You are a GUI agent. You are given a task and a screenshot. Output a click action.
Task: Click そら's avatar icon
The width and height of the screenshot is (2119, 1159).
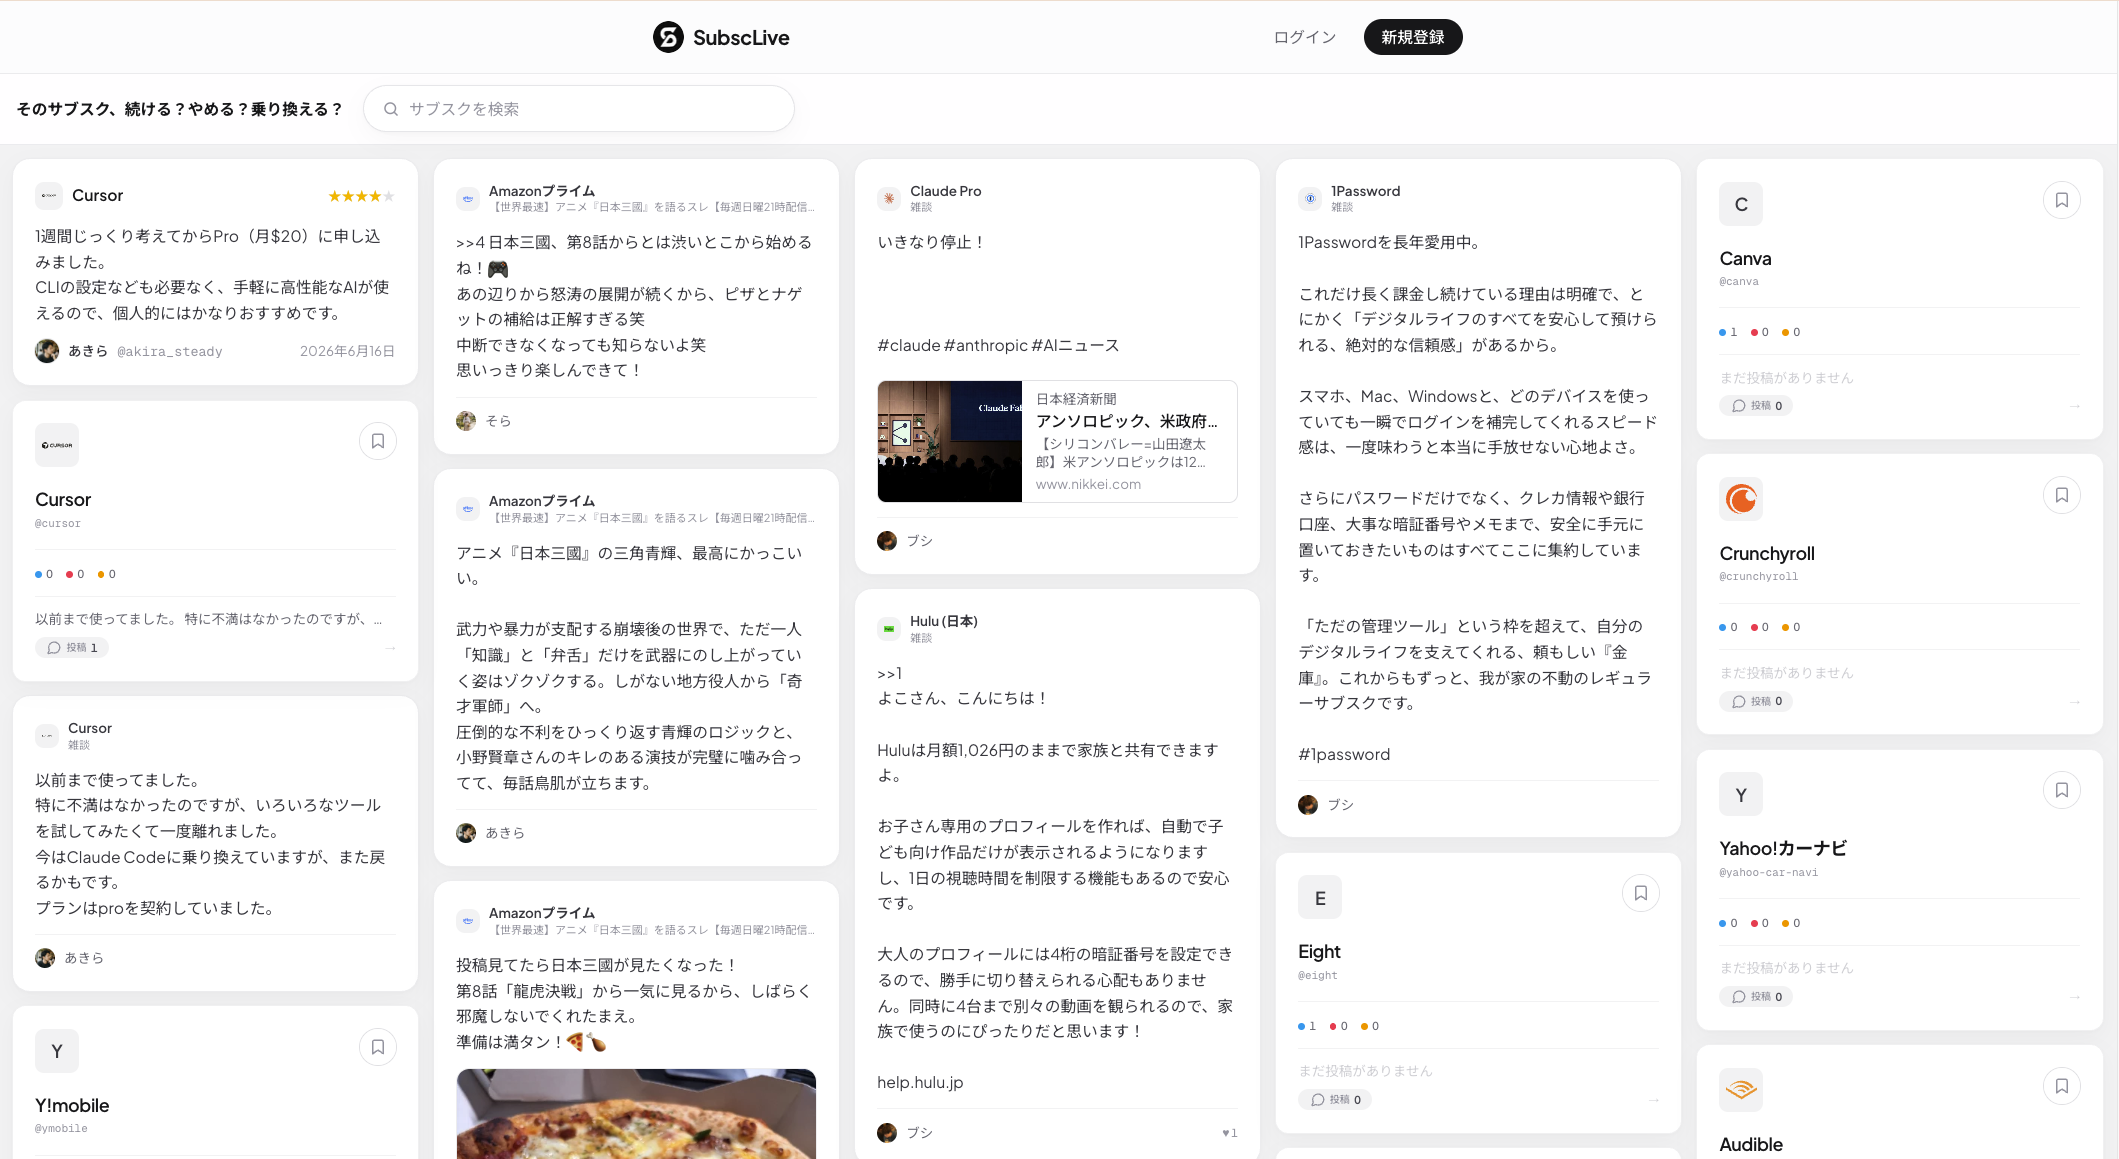(x=466, y=421)
